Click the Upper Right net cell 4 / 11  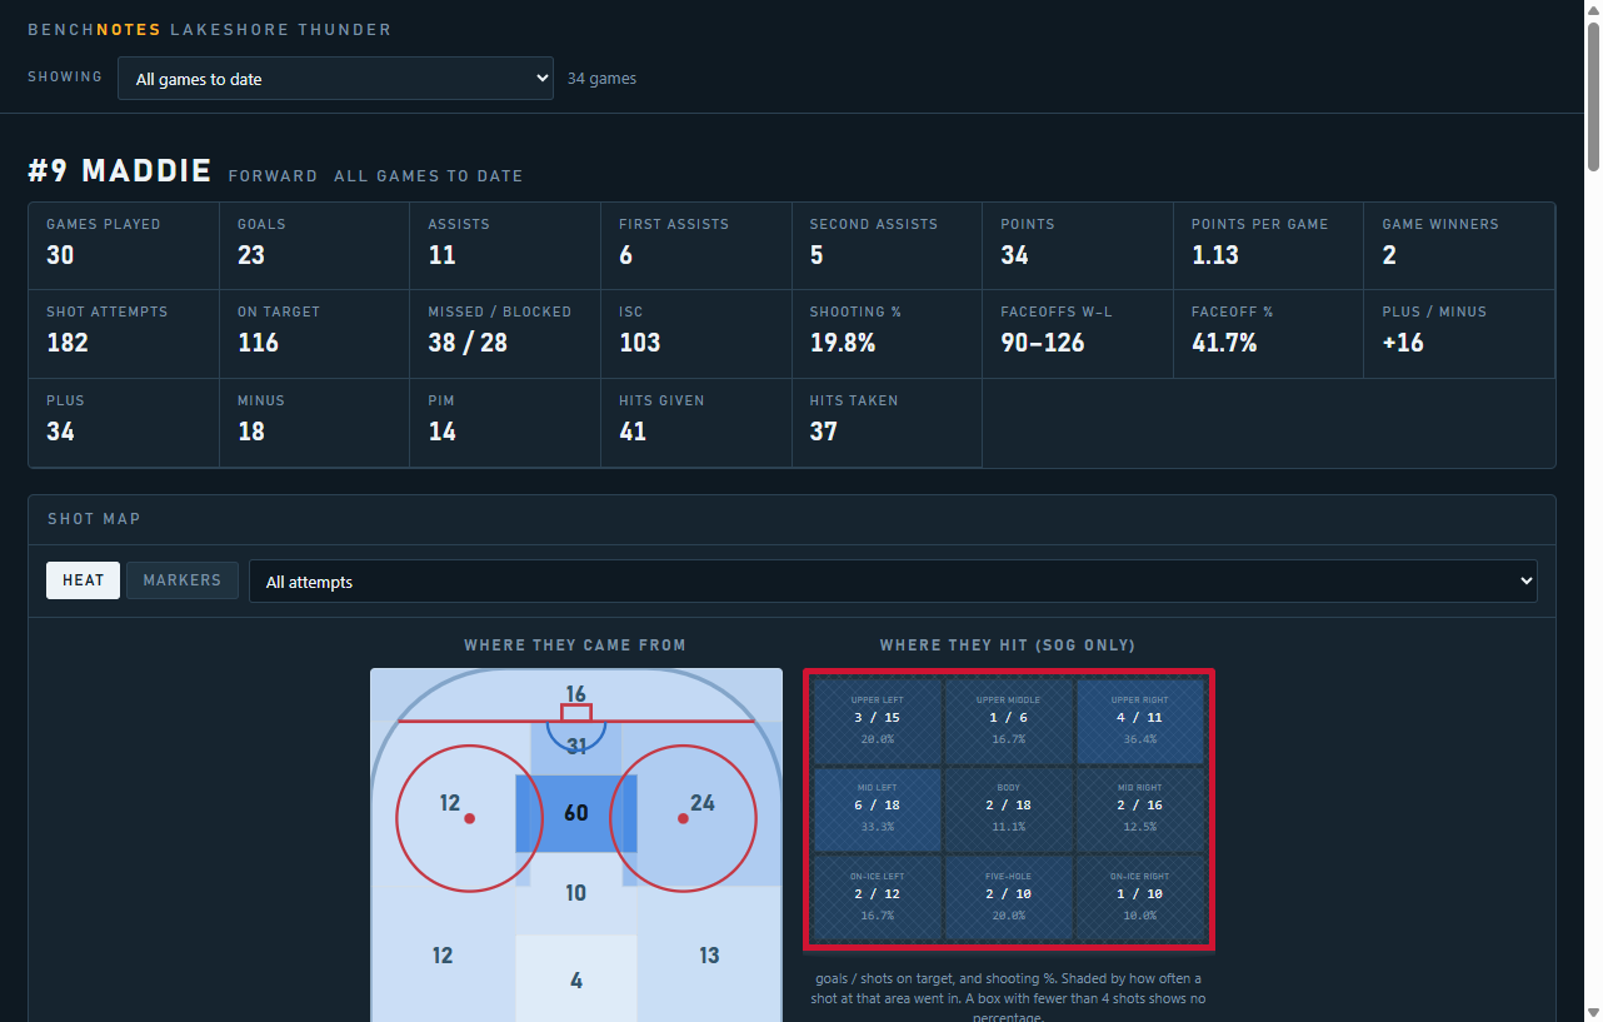pyautogui.click(x=1140, y=721)
